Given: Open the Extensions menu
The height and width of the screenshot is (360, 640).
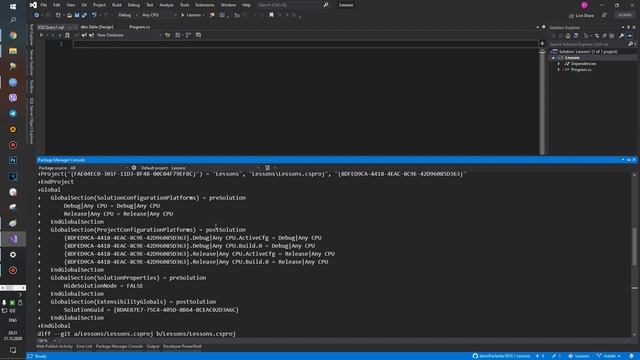Looking at the screenshot, I should (x=205, y=5).
